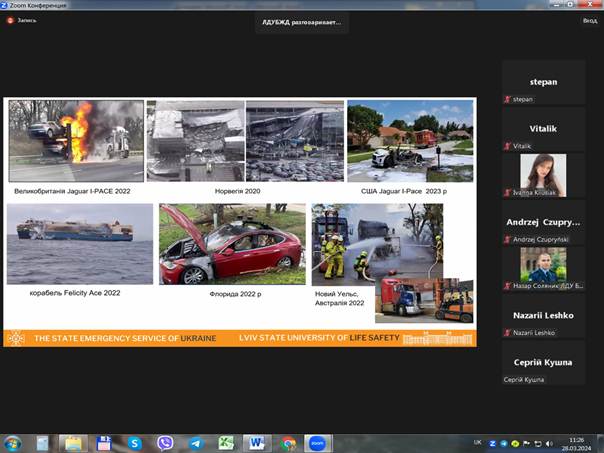Open Google Chrome from the taskbar
The height and width of the screenshot is (453, 604).
pos(288,442)
